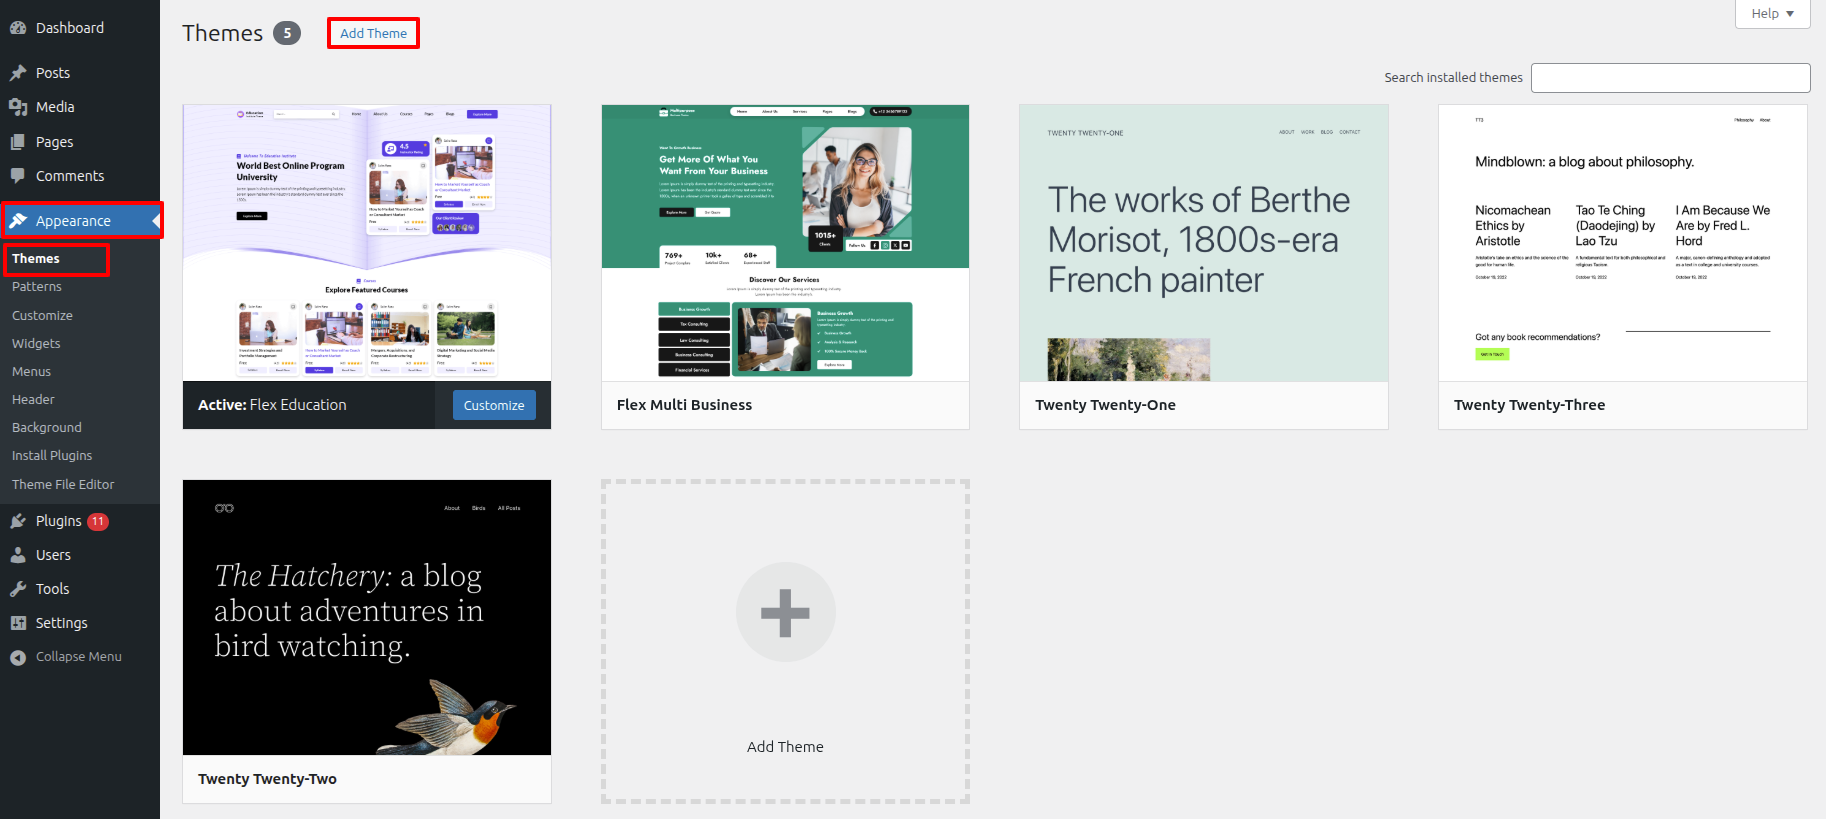Open Header submenu item
This screenshot has height=819, width=1826.
click(33, 399)
